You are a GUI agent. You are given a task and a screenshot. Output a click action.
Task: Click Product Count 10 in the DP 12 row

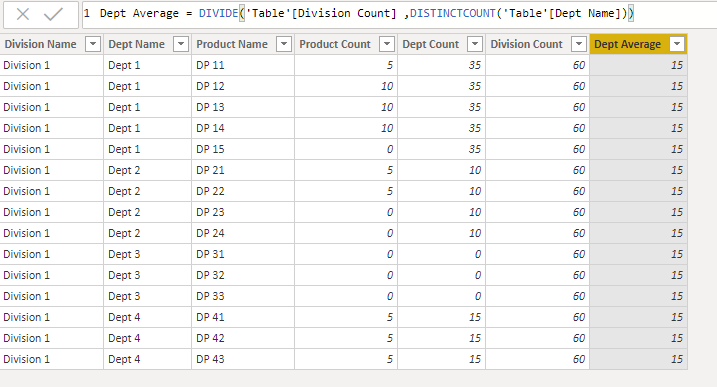346,86
